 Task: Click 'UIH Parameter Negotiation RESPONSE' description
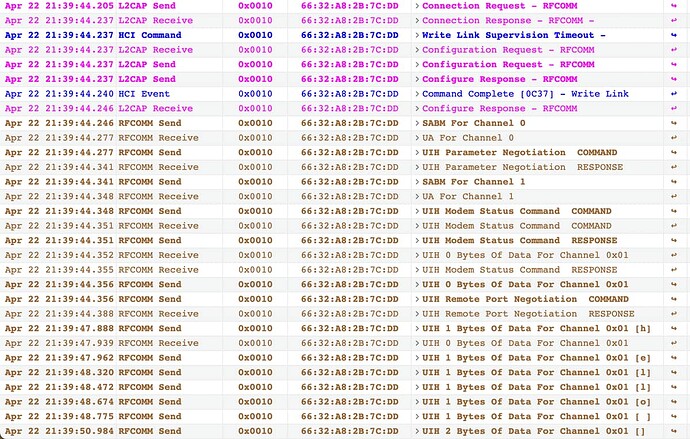pos(522,167)
